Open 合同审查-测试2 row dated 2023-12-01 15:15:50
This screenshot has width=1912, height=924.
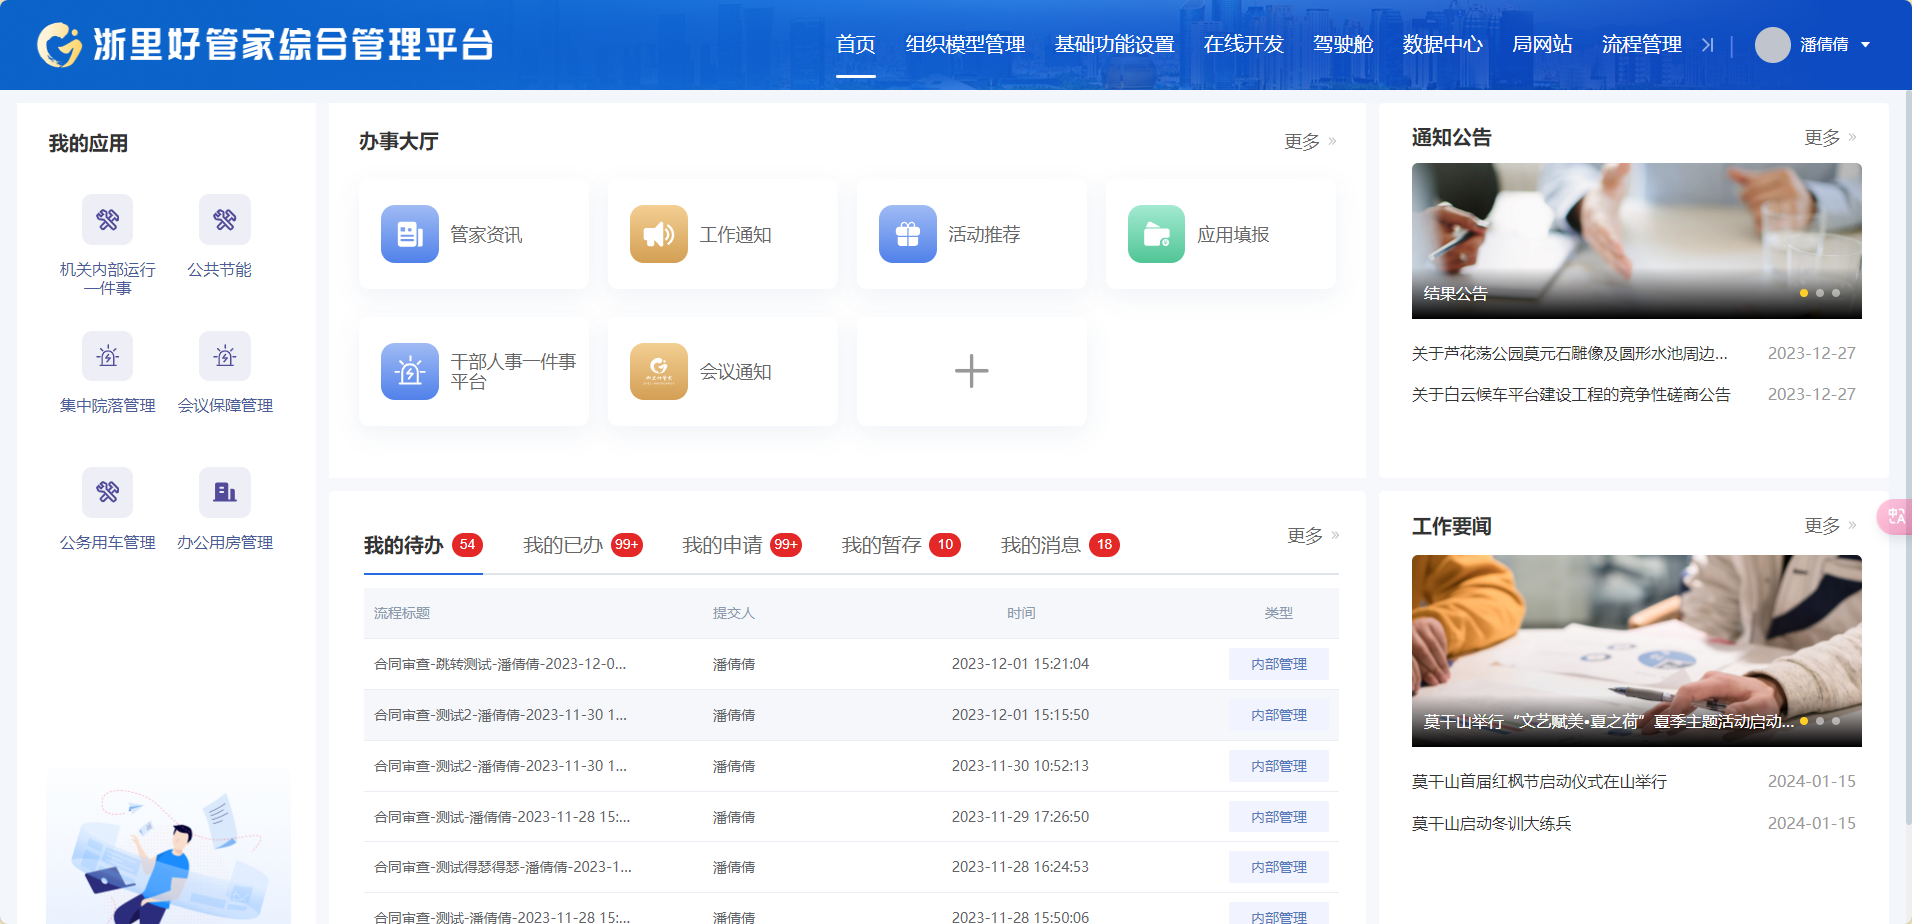click(851, 715)
